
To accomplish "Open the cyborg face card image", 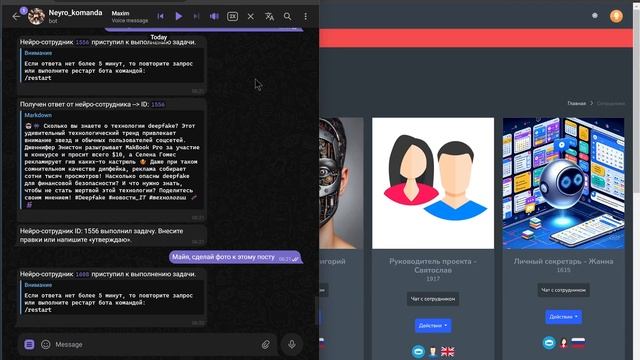I will [341, 183].
